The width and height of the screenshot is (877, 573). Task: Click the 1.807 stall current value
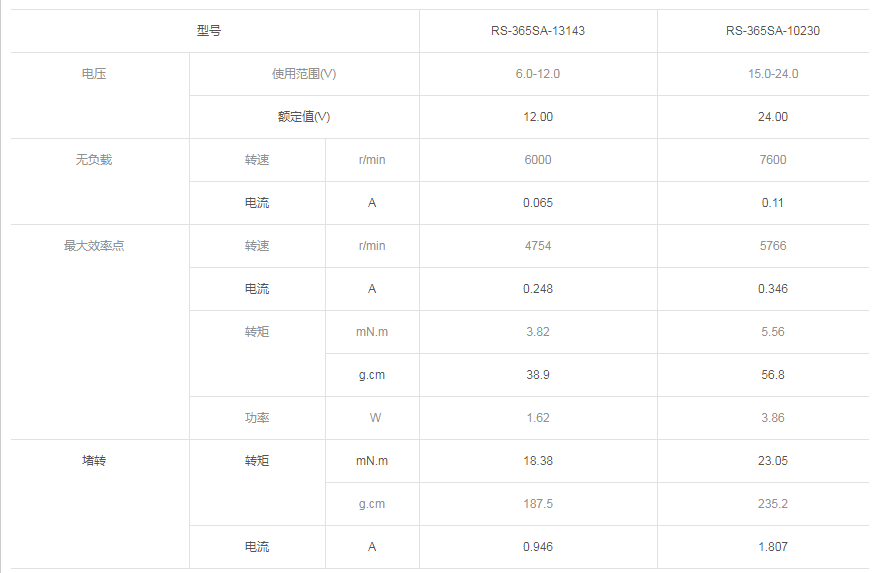coord(773,547)
